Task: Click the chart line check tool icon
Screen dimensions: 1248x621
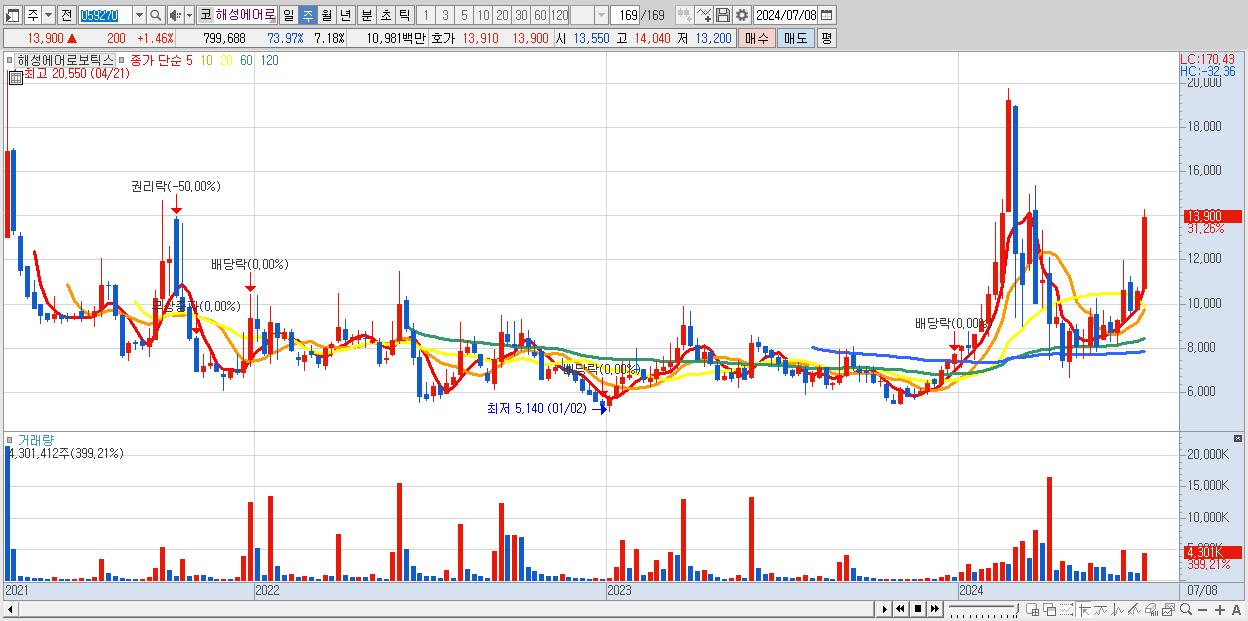Action: tap(704, 15)
